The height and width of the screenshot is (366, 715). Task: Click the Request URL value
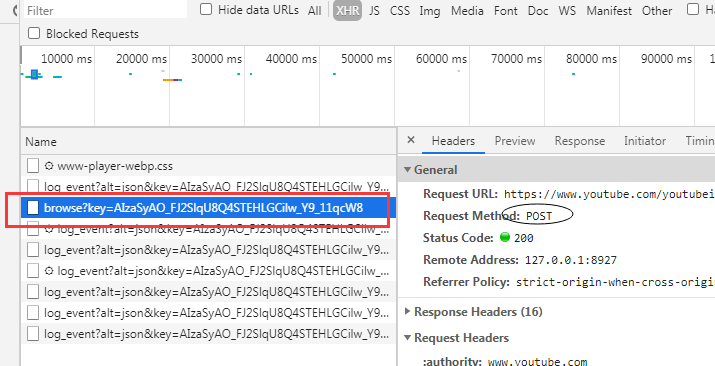[609, 195]
